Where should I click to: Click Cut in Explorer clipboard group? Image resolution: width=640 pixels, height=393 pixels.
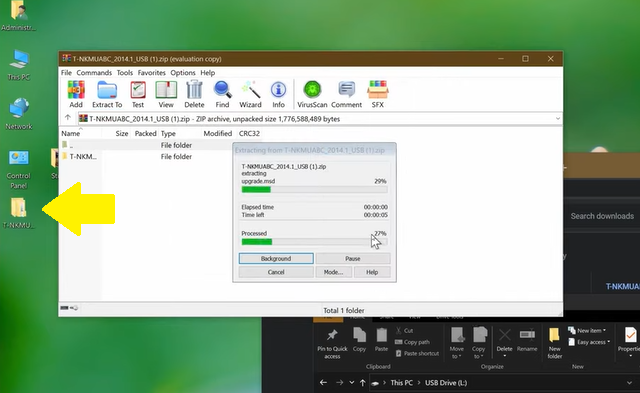(404, 331)
